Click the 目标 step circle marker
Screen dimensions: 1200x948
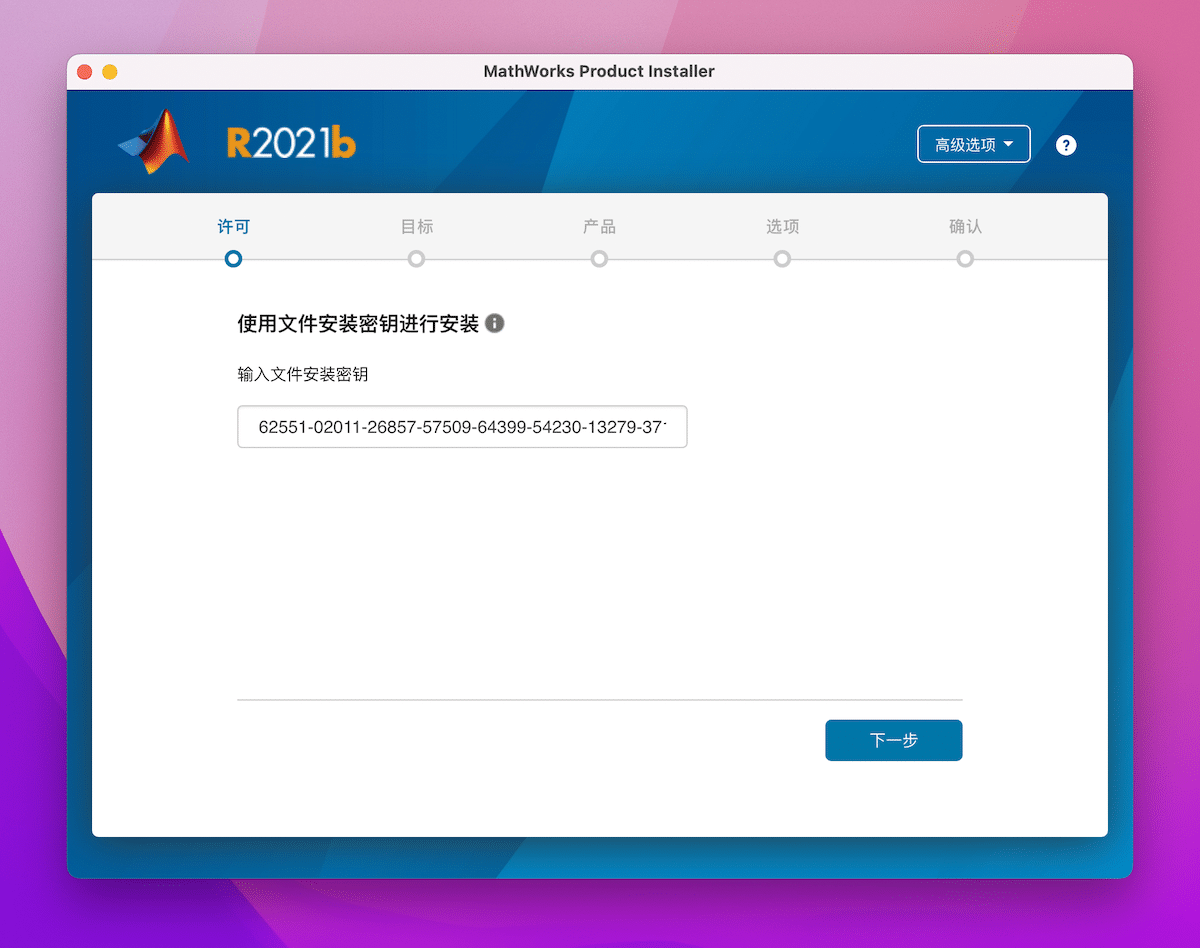[416, 259]
